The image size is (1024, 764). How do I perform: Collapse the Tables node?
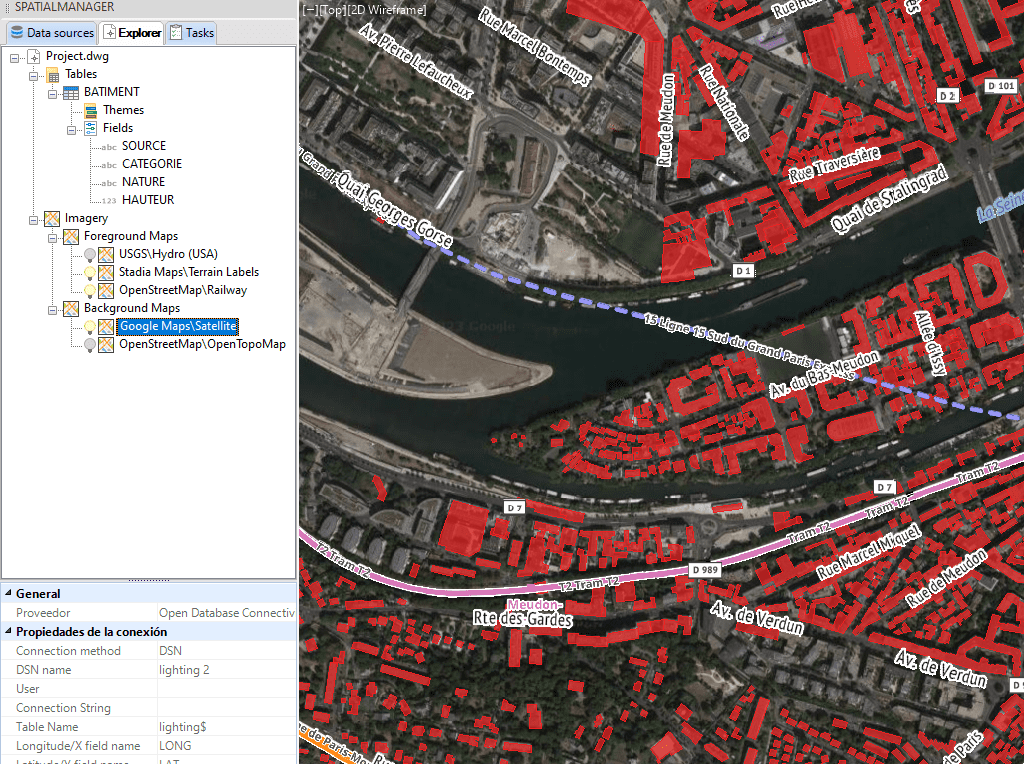[x=33, y=76]
